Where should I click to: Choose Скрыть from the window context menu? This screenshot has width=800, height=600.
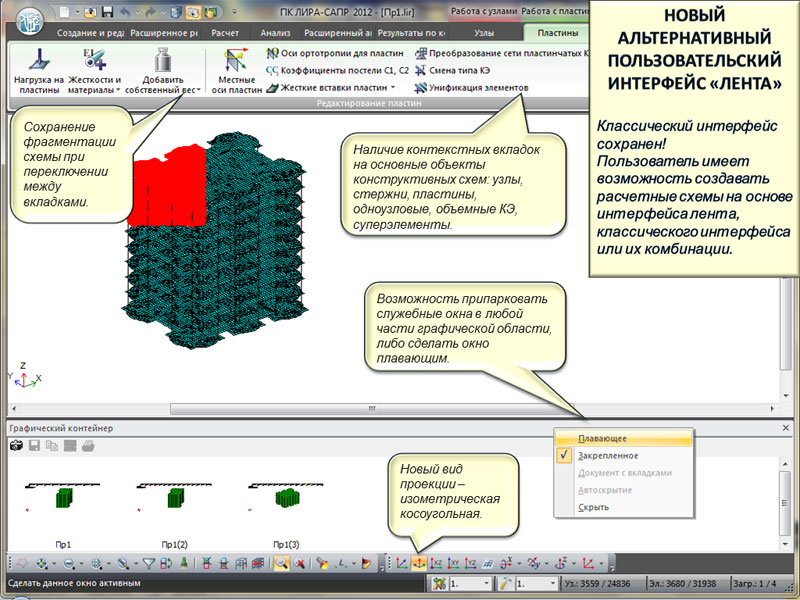point(593,507)
